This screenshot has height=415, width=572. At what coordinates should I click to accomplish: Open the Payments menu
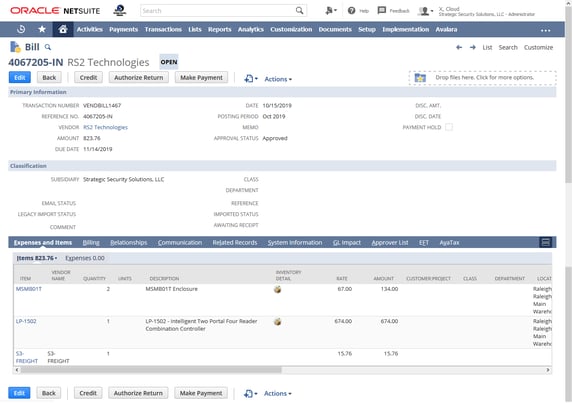point(123,30)
